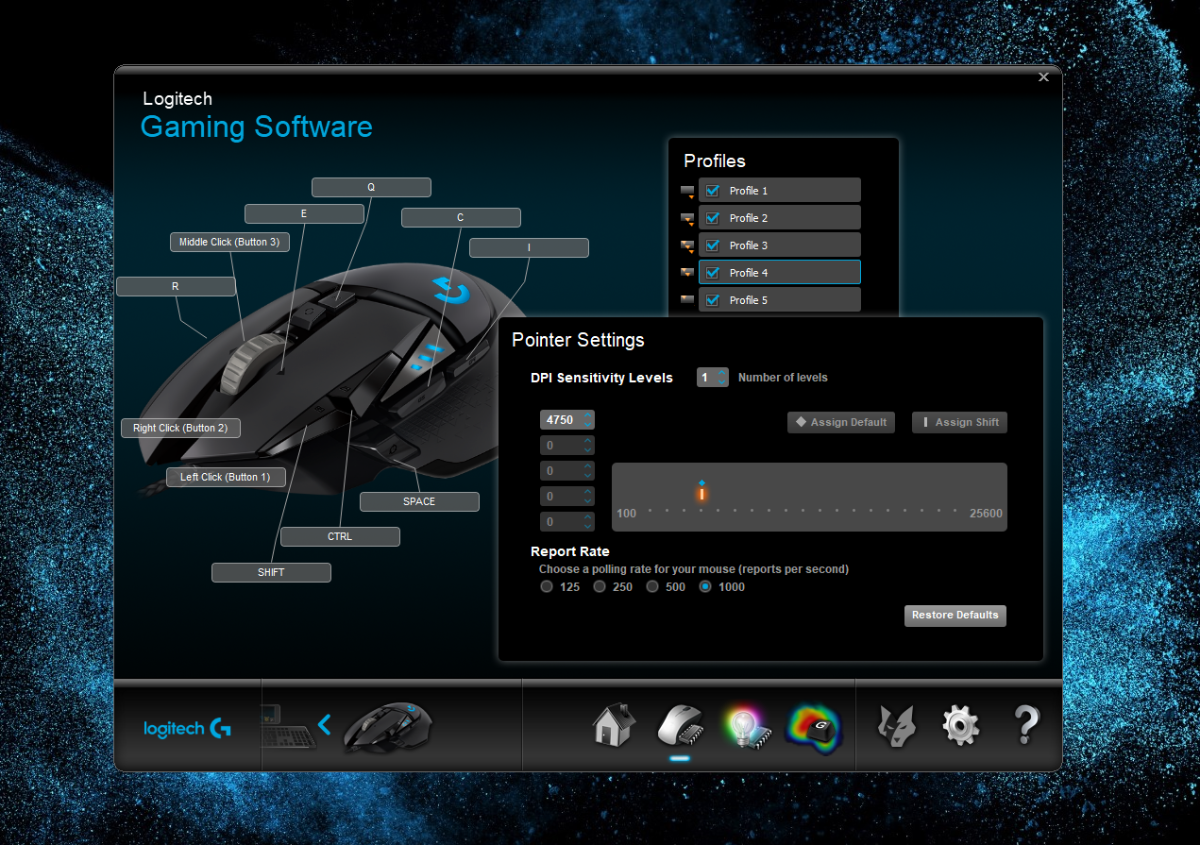The width and height of the screenshot is (1200, 845).
Task: Select the Profile 2 row
Action: pos(780,217)
